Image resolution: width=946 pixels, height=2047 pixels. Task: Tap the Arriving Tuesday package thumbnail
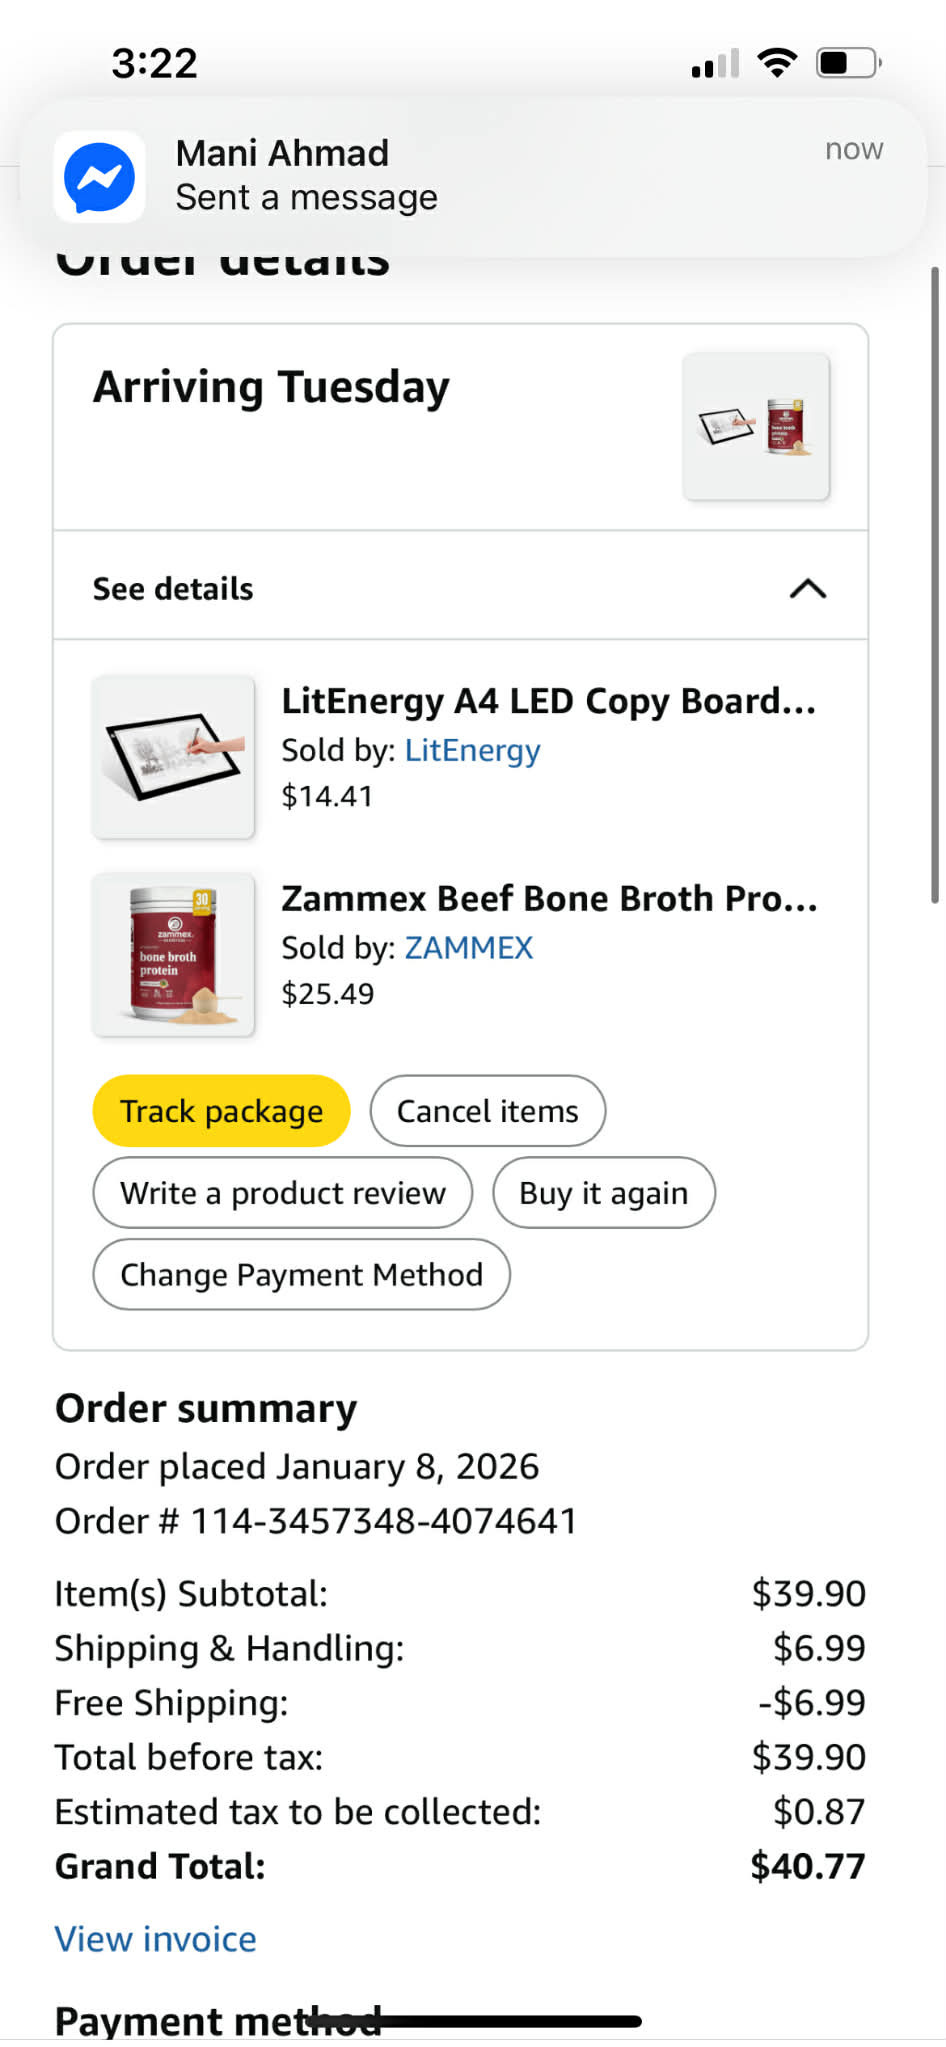point(756,426)
